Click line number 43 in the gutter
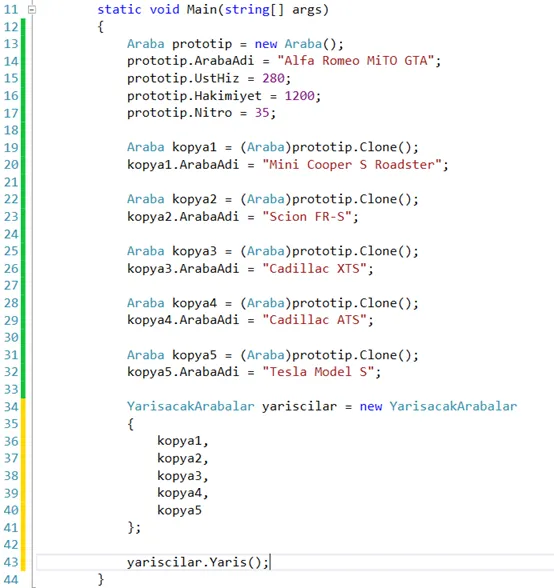Image resolution: width=554 pixels, height=588 pixels. [11, 562]
